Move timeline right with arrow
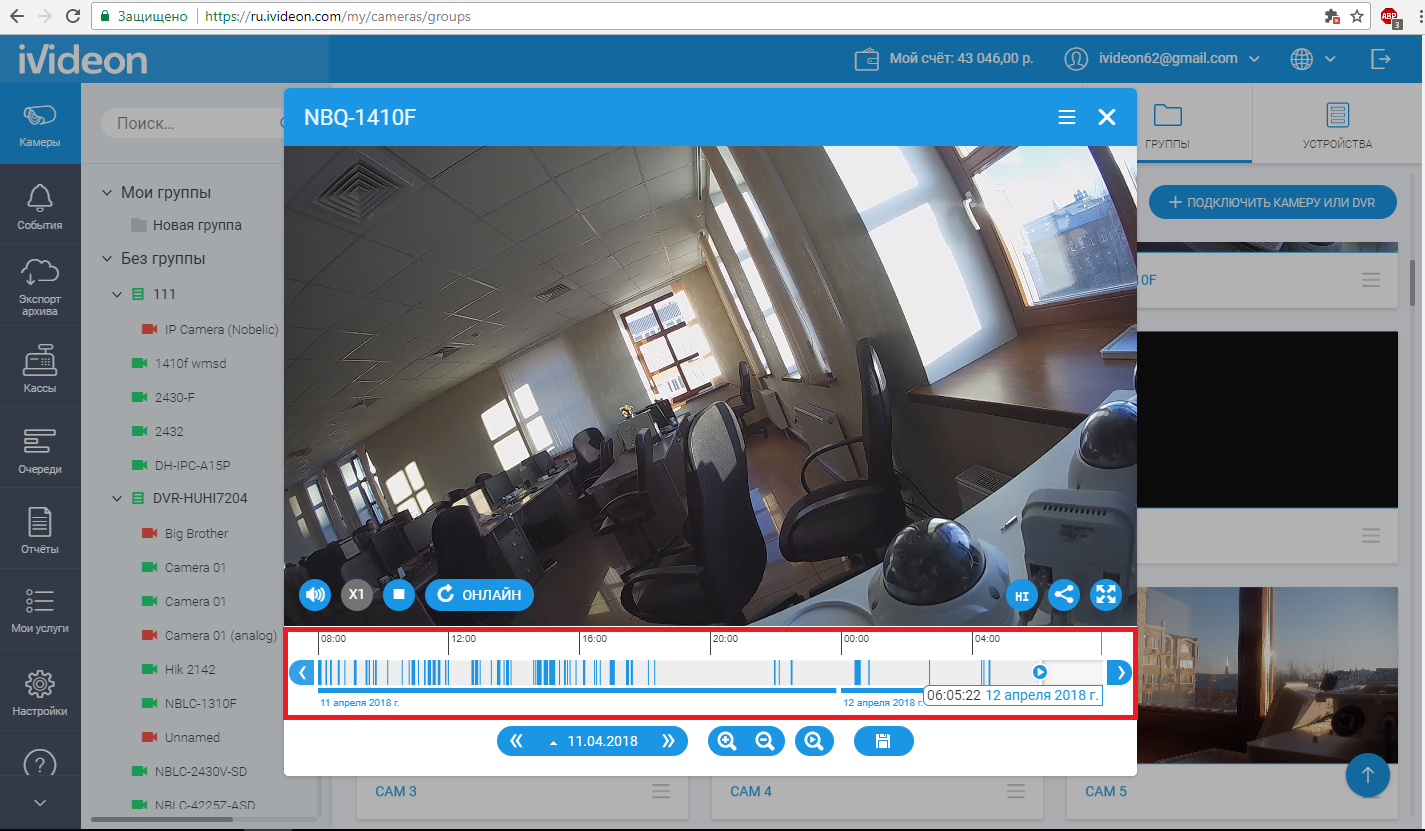1425x831 pixels. [1120, 673]
